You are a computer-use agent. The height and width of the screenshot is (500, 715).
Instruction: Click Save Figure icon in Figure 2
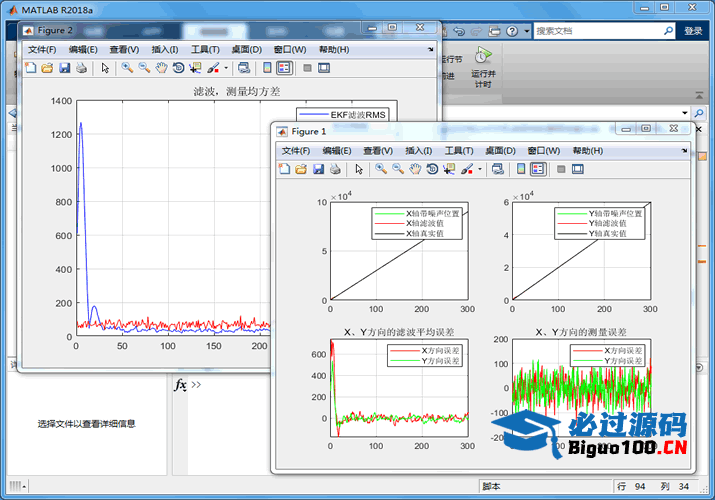(x=64, y=68)
